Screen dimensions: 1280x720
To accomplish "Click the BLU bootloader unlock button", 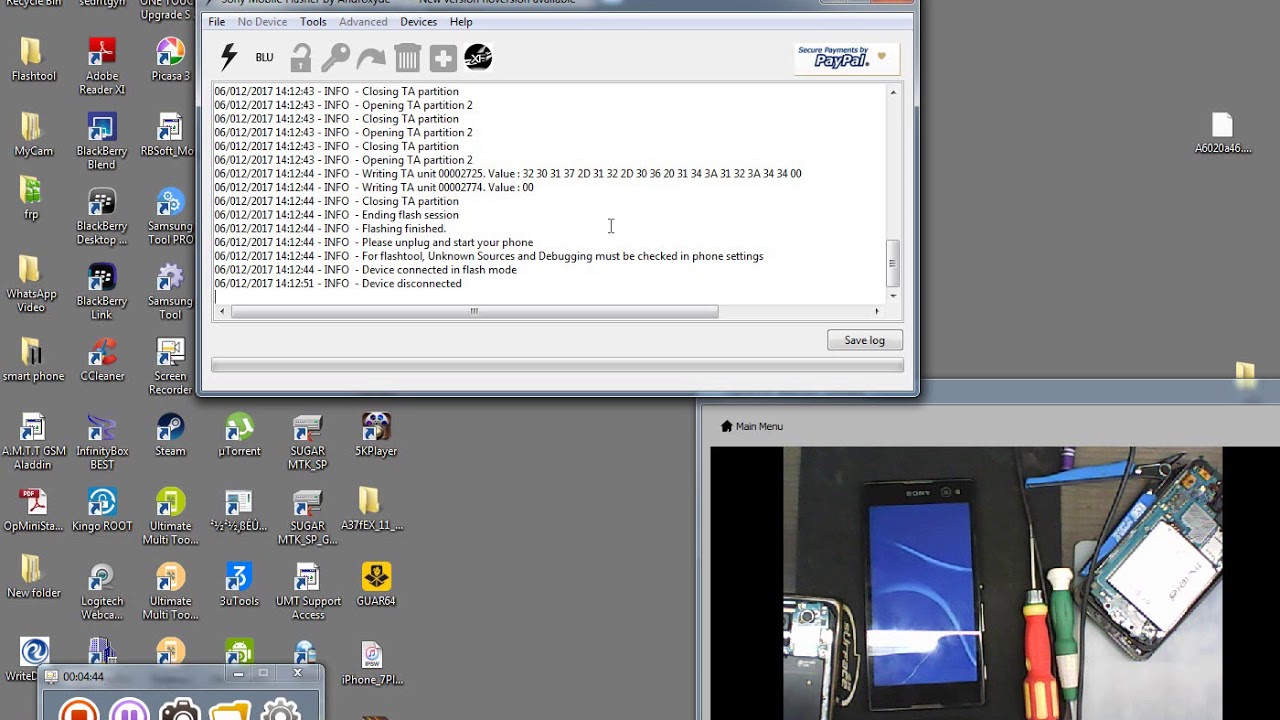I will [x=264, y=58].
